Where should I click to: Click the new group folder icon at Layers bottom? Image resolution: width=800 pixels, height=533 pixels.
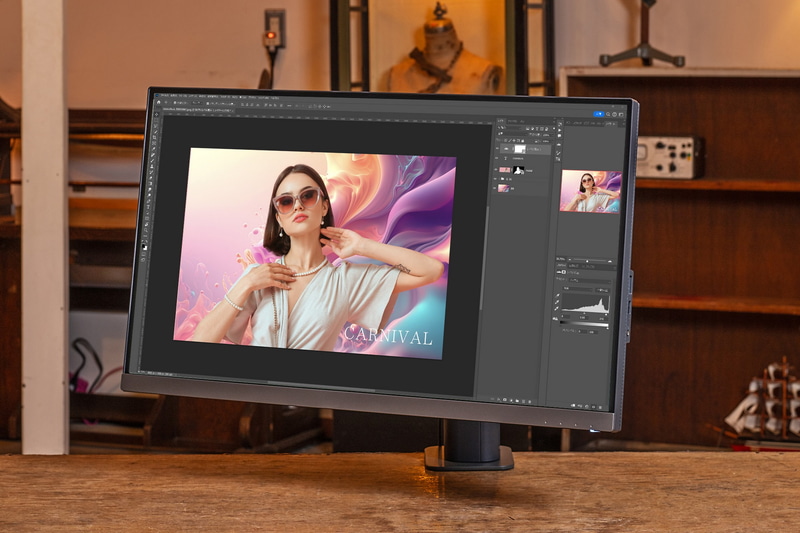click(x=517, y=401)
